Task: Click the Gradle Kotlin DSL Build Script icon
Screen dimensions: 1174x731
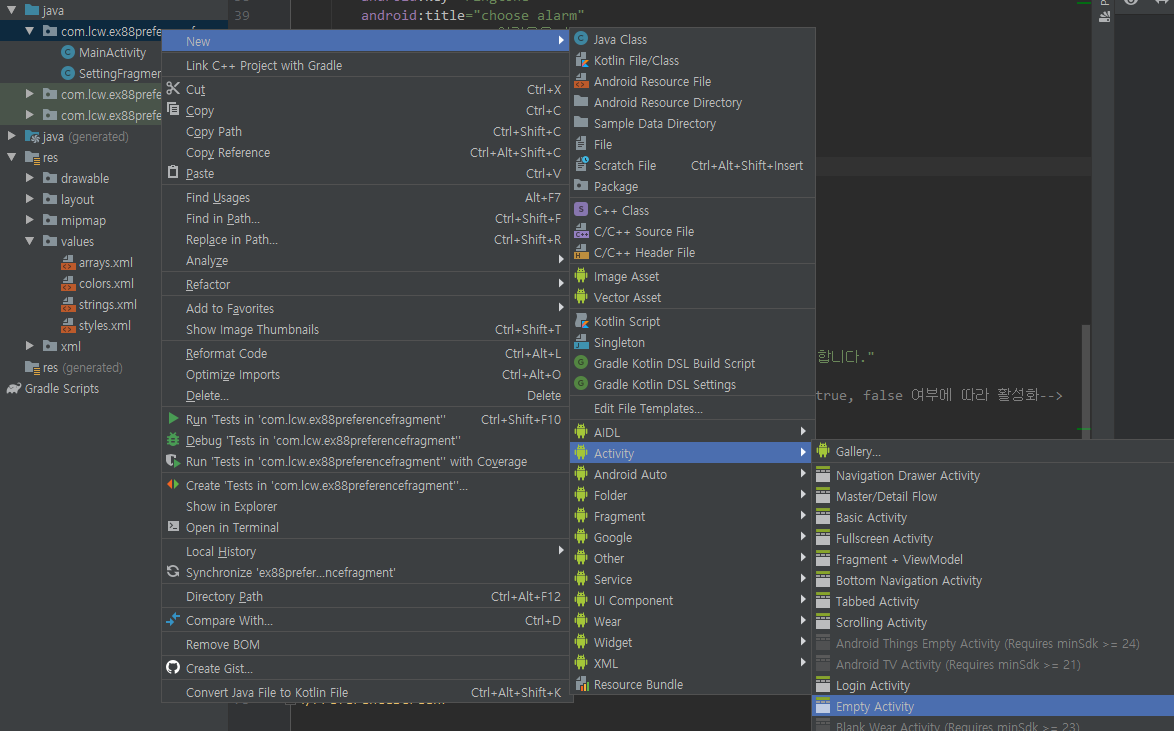Action: (581, 363)
